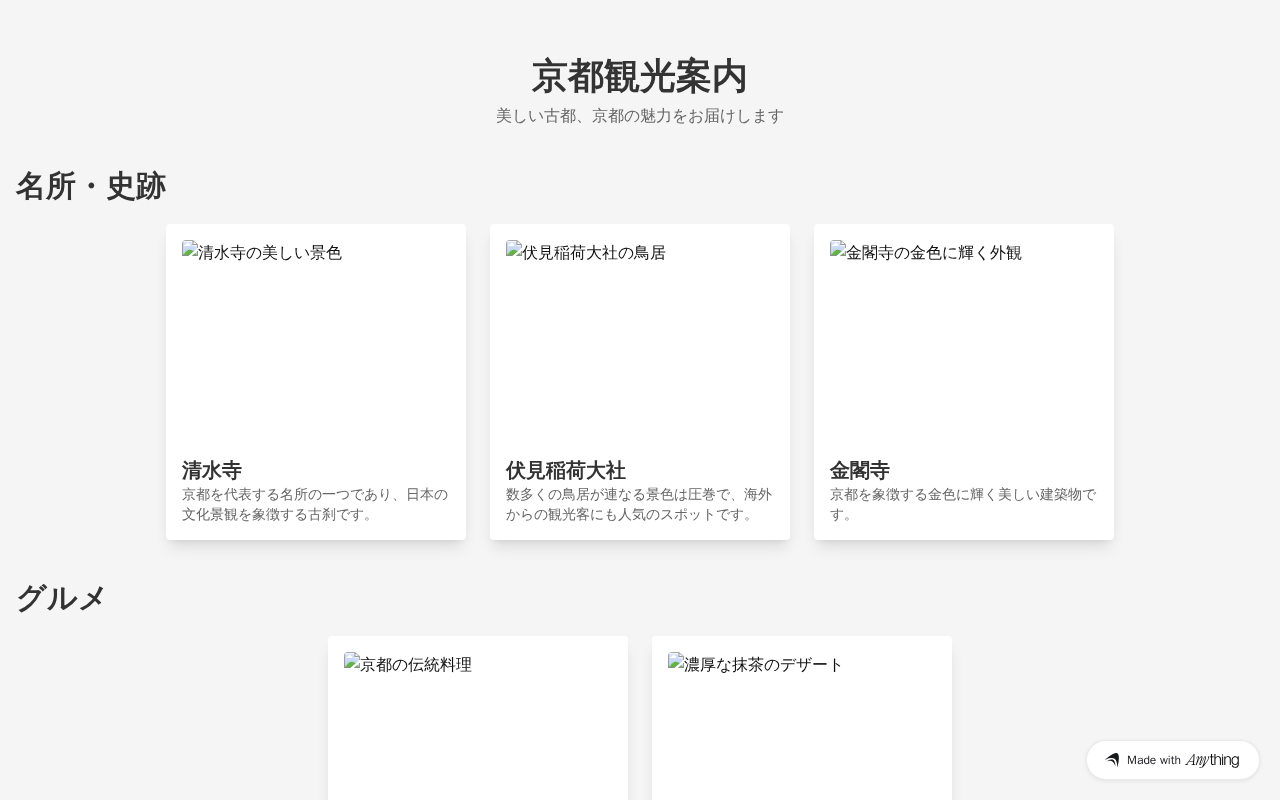The width and height of the screenshot is (1280, 800).
Task: Click the 清水寺 card title
Action: (212, 470)
